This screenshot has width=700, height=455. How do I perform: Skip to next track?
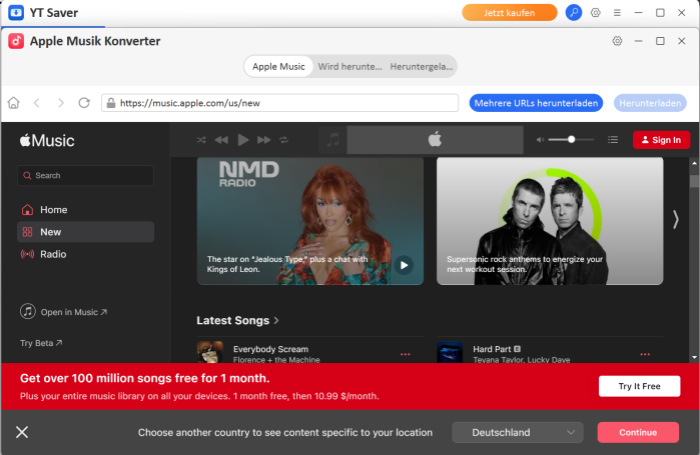pos(264,140)
